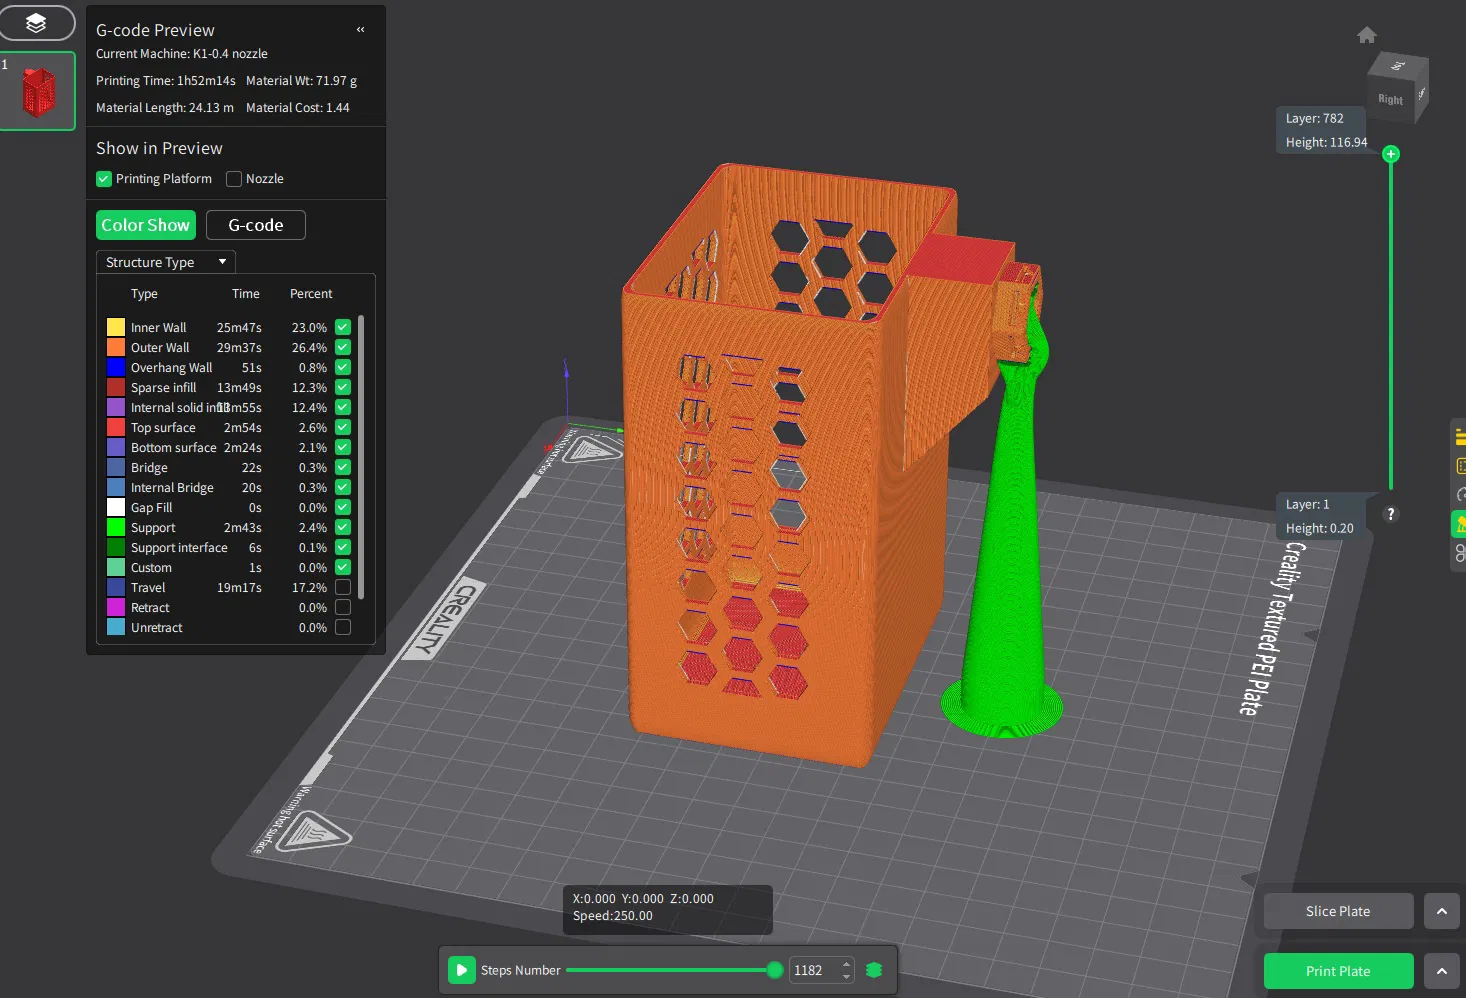Open the Structure Type dropdown
The image size is (1466, 998).
click(x=165, y=262)
